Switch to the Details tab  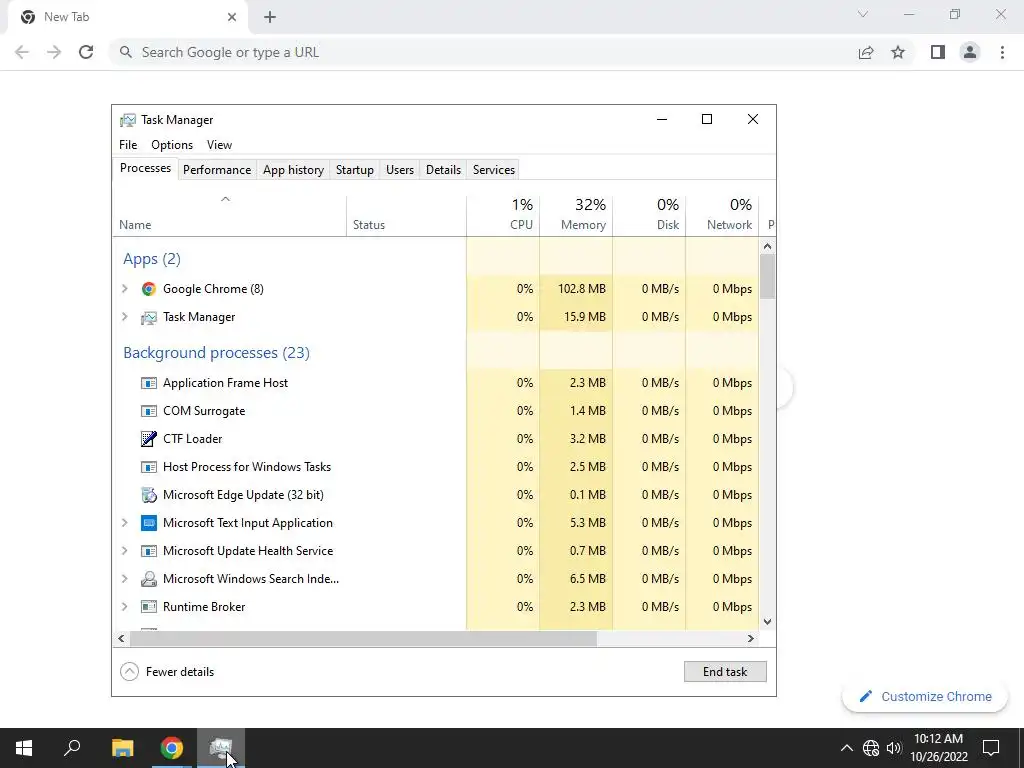point(443,170)
